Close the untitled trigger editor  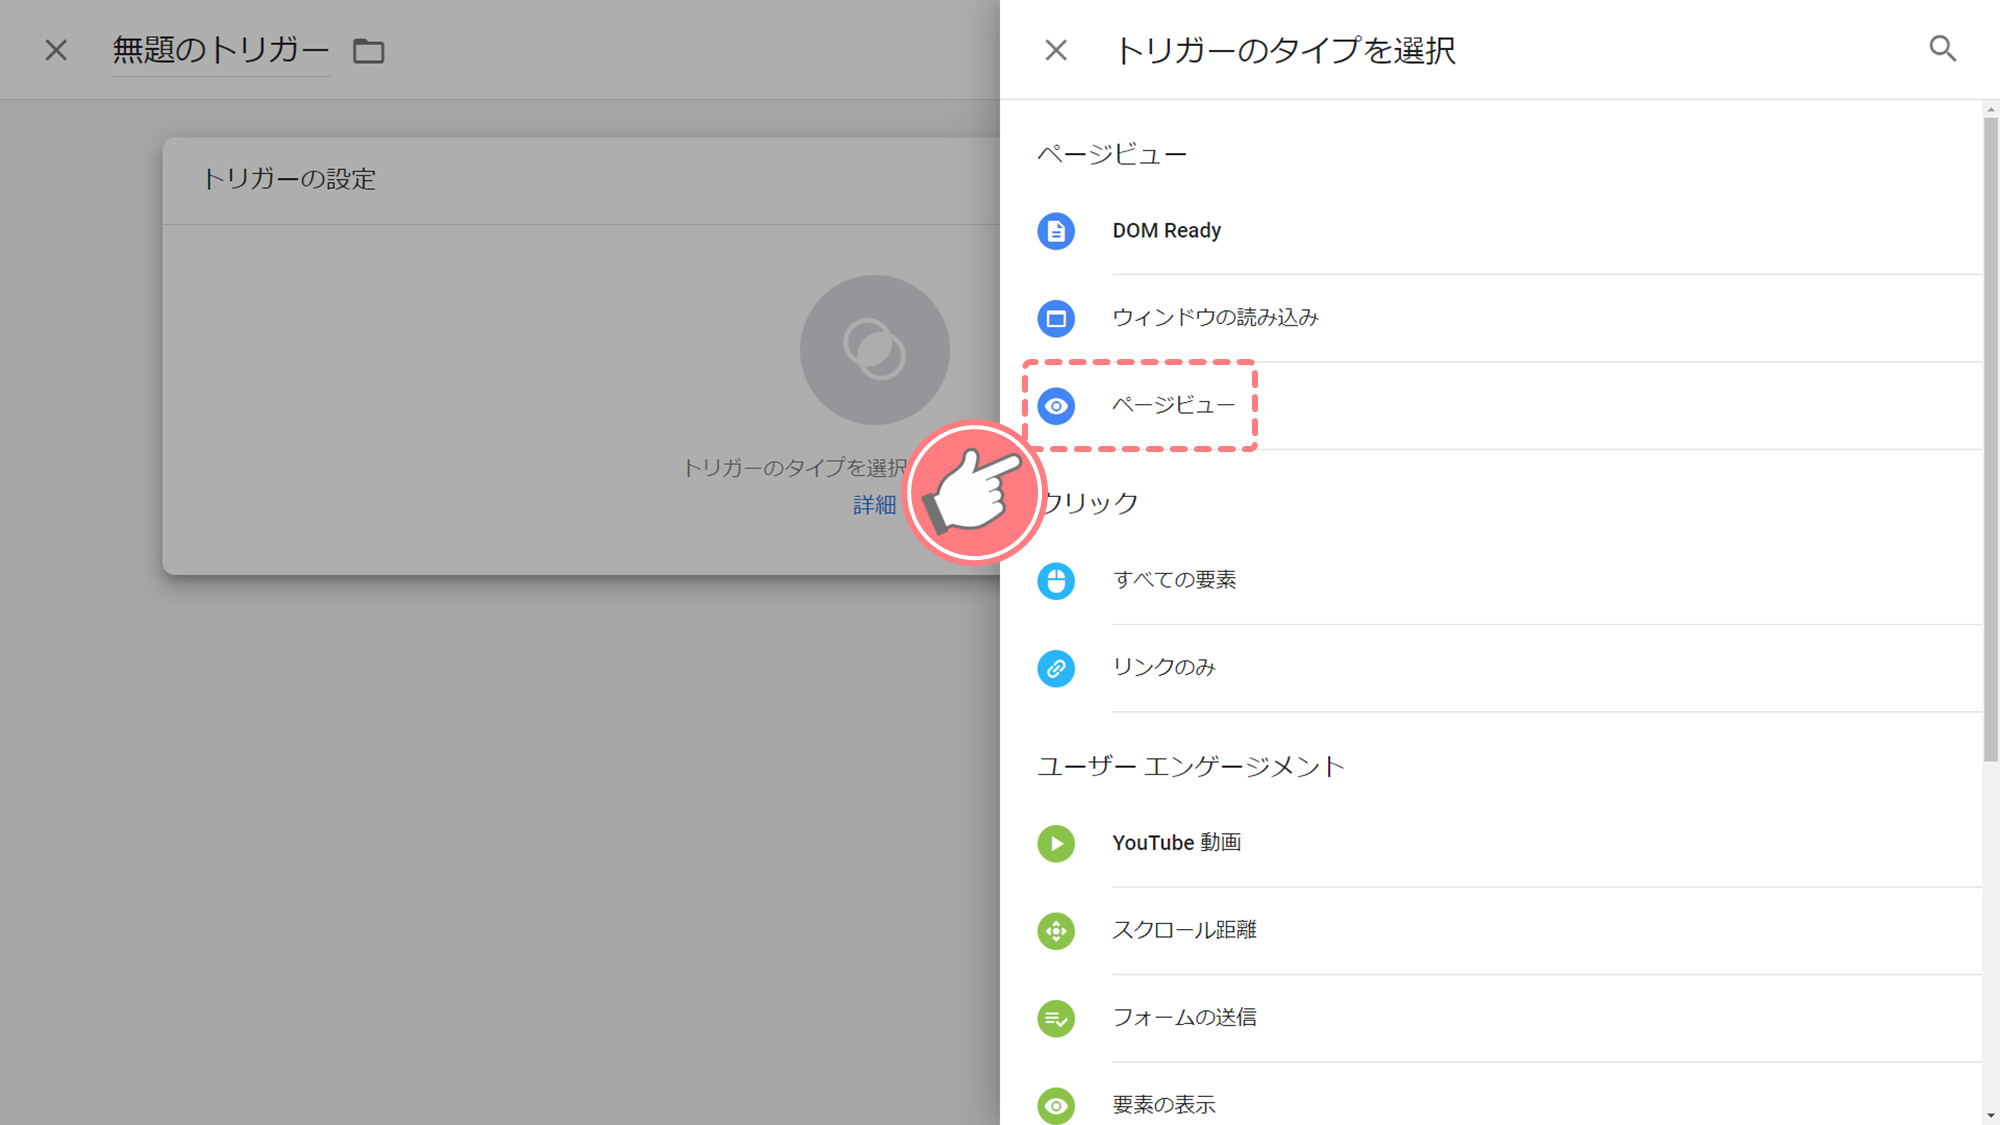(56, 50)
